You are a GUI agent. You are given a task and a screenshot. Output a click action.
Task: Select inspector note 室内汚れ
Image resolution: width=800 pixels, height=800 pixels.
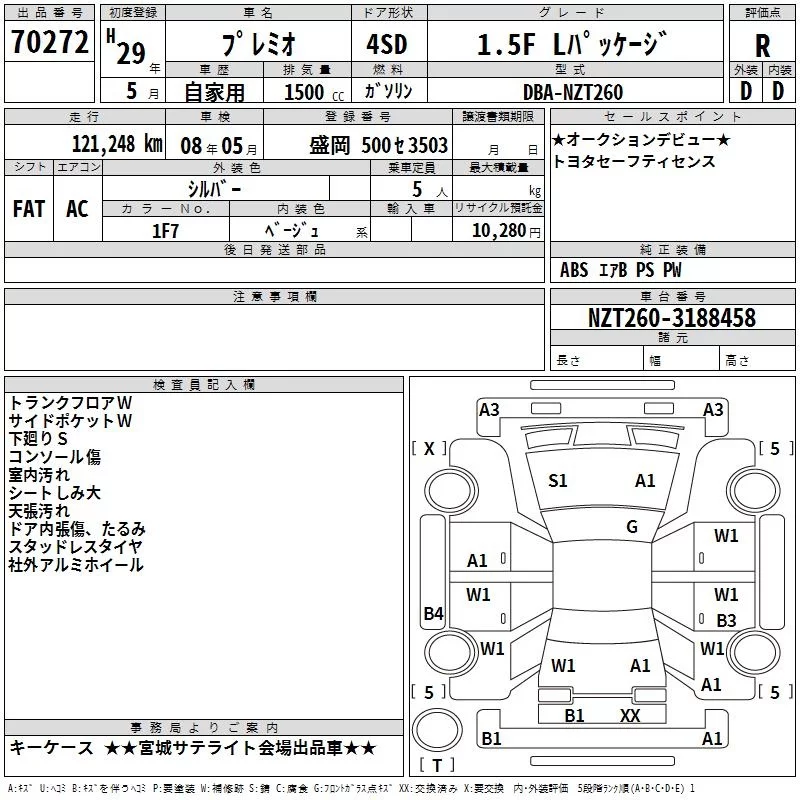click(39, 474)
